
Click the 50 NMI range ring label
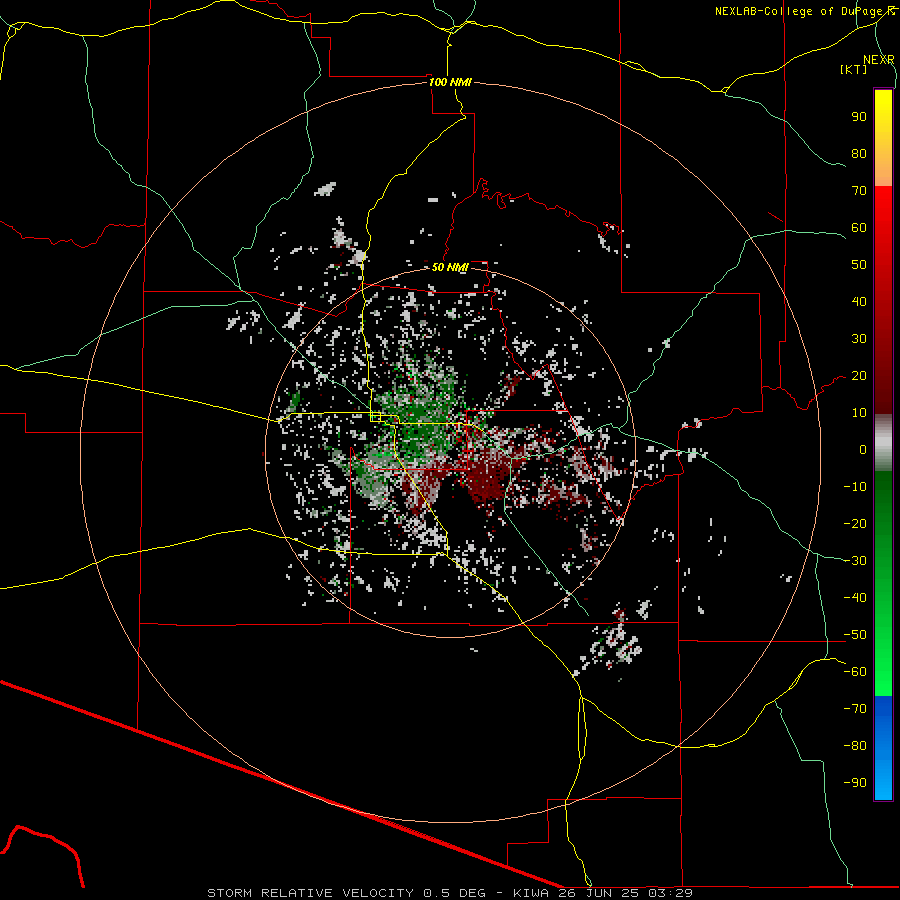click(x=450, y=267)
